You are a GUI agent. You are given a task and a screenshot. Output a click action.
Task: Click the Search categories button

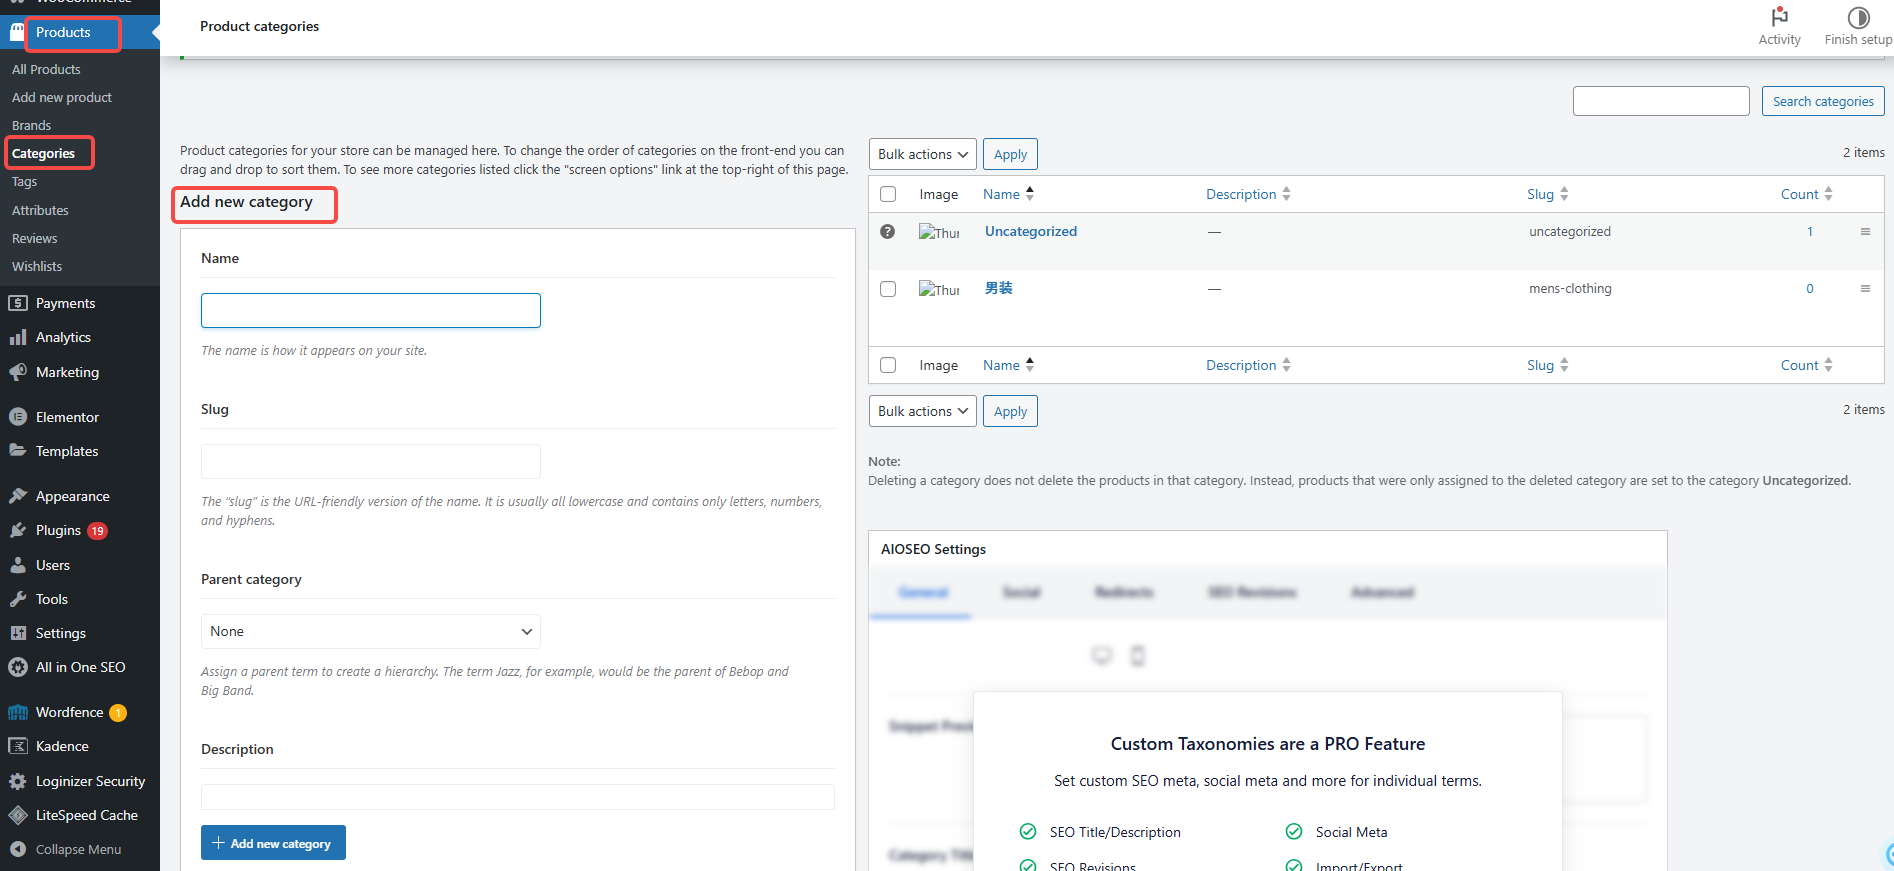click(1822, 101)
